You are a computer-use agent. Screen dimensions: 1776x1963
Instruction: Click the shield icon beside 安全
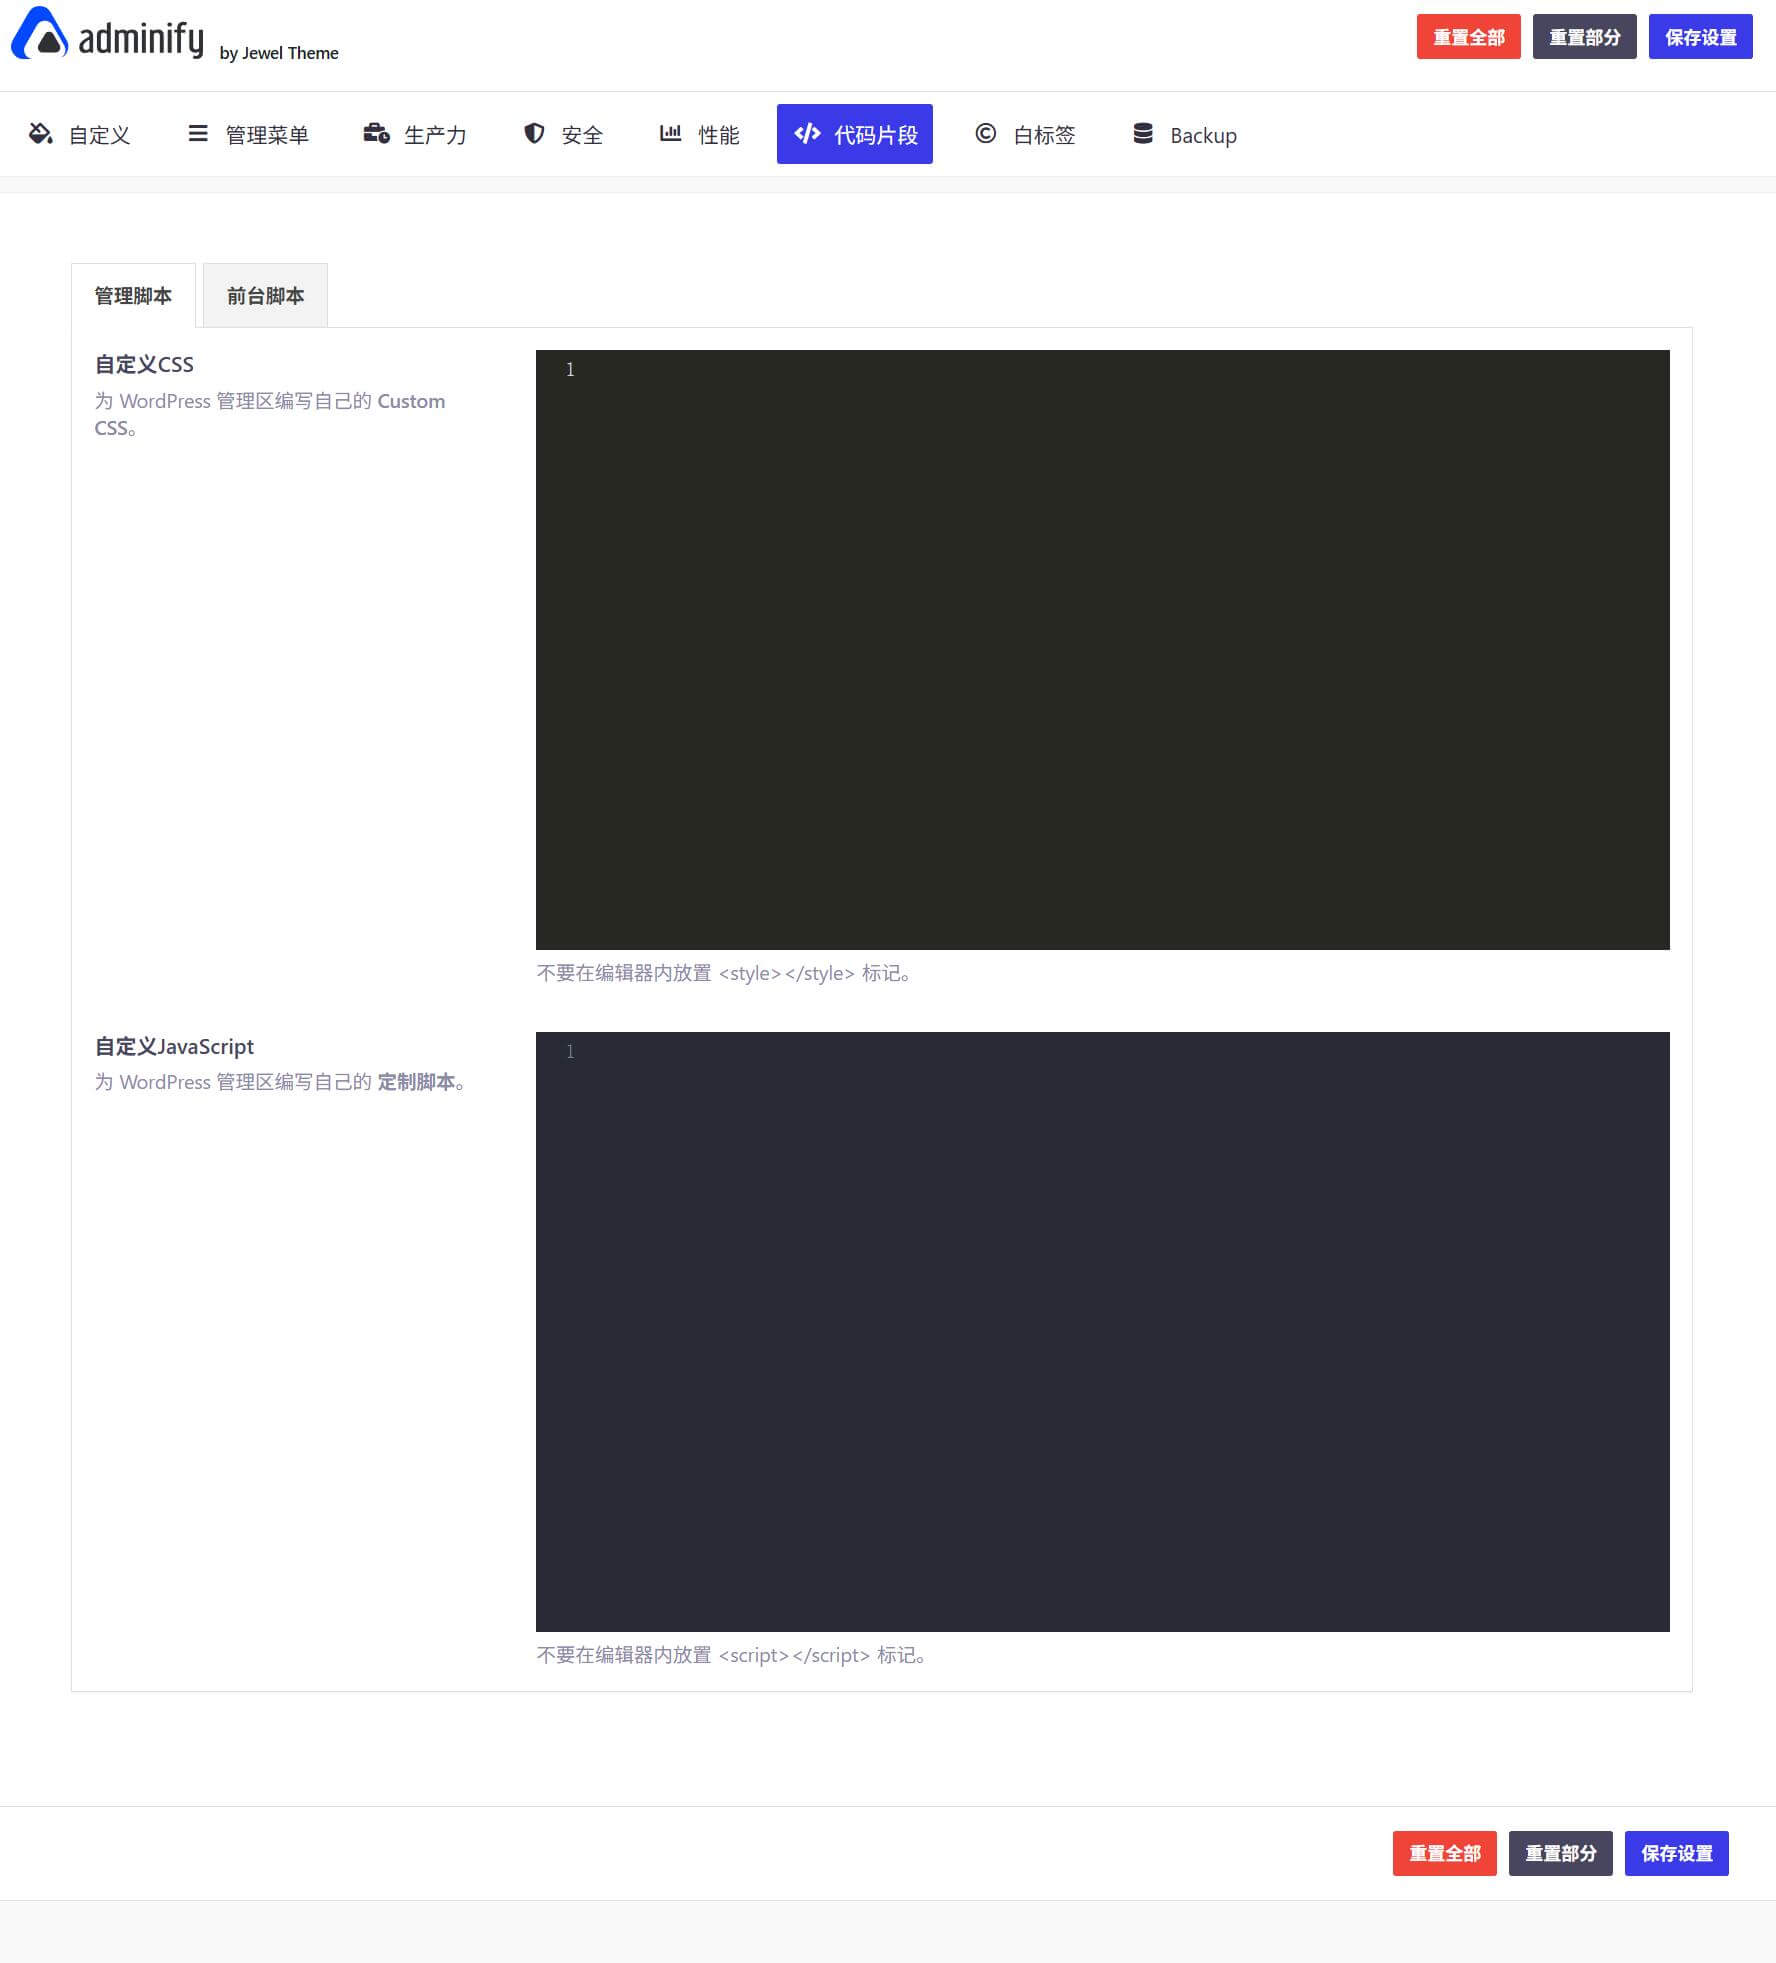coord(534,133)
